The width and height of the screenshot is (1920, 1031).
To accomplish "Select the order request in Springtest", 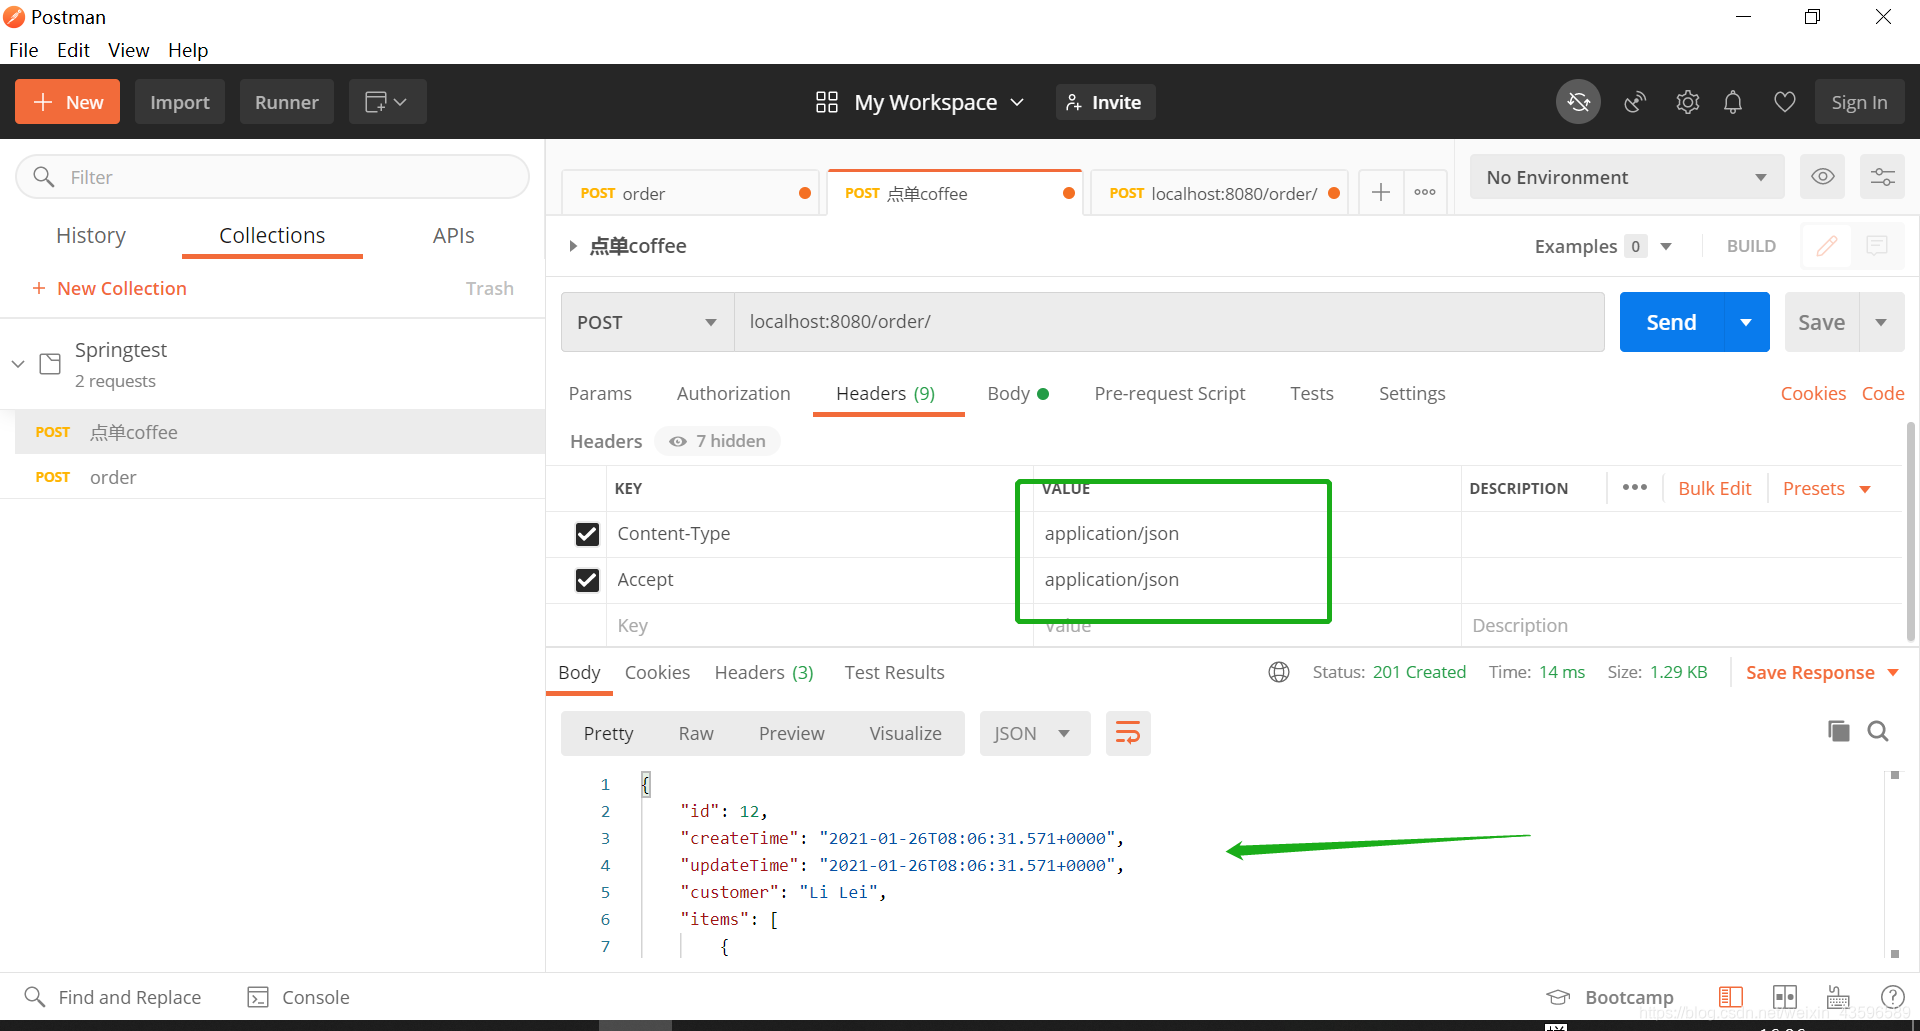I will tap(280, 477).
